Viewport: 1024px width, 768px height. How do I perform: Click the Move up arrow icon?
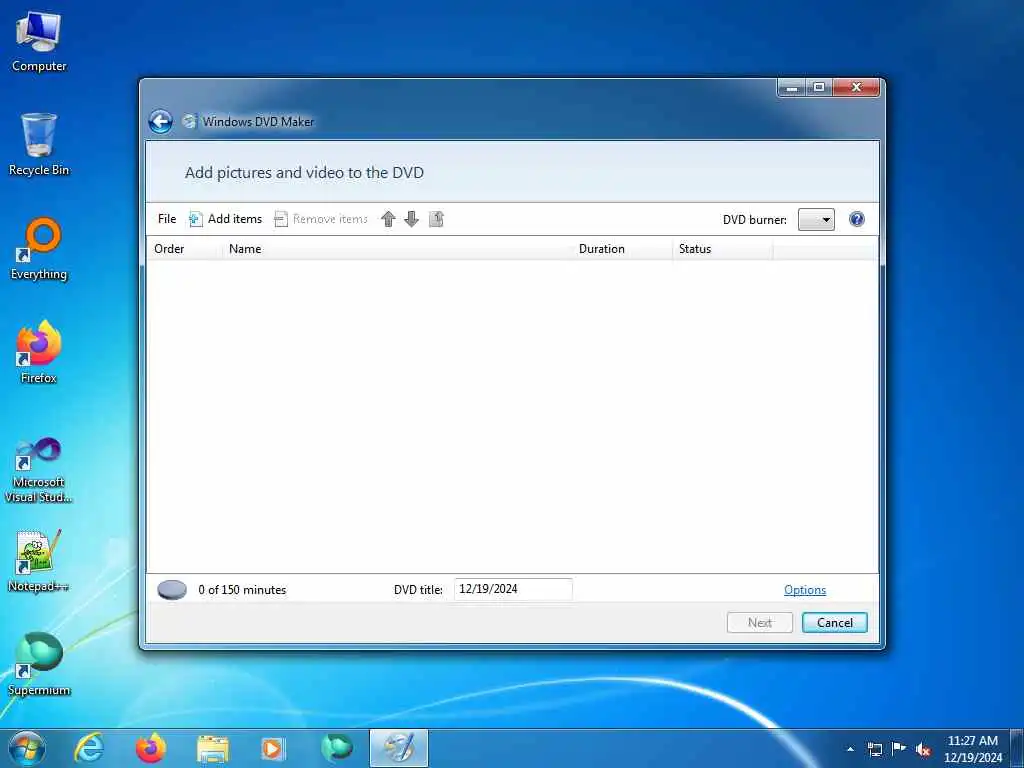pyautogui.click(x=388, y=219)
